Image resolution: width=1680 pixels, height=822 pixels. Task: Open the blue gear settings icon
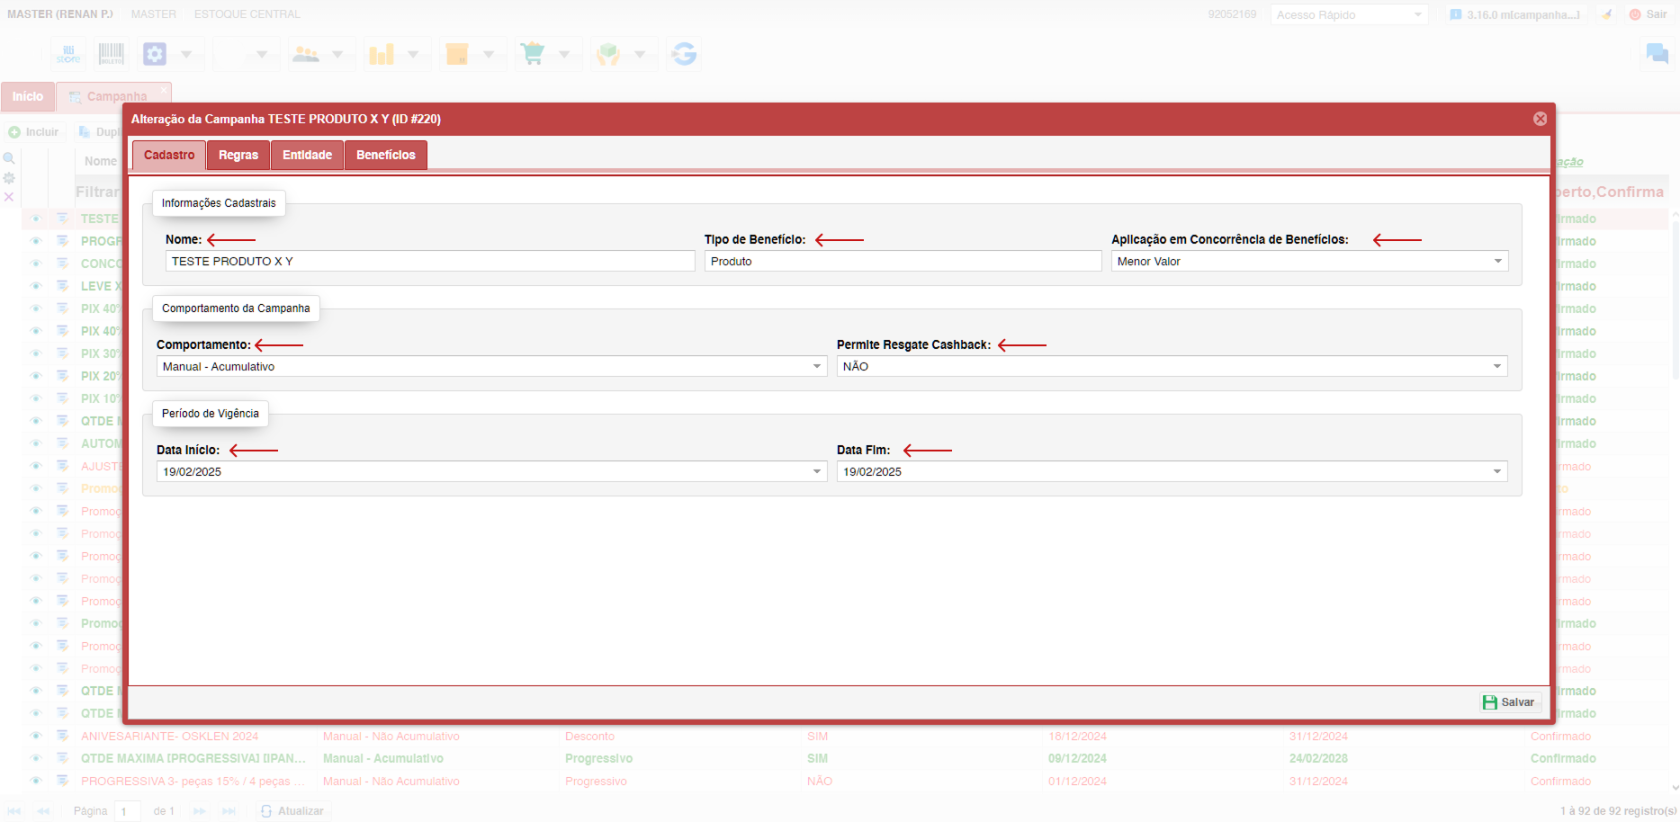tap(155, 54)
